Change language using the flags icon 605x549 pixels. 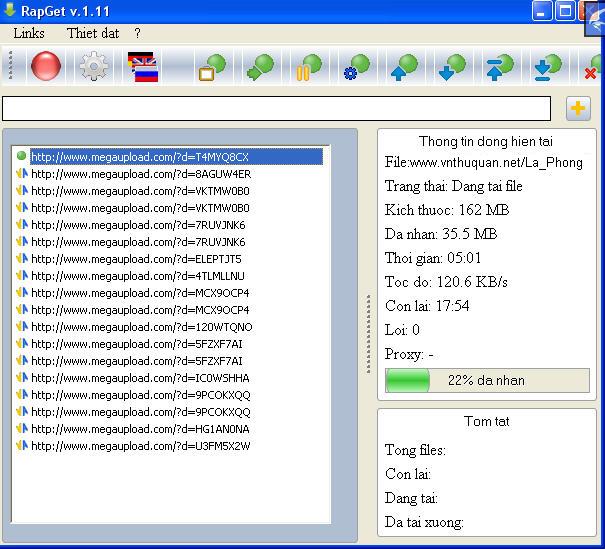pos(143,66)
